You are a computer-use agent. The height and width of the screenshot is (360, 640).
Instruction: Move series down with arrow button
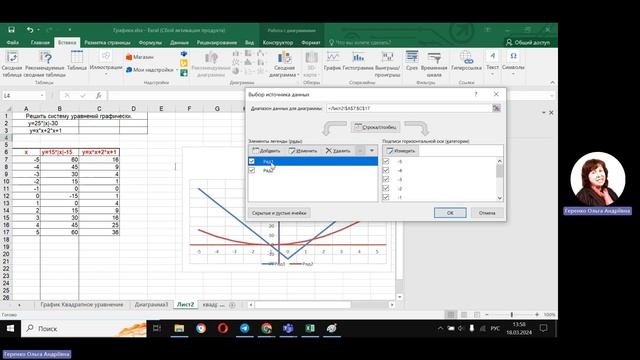371,151
